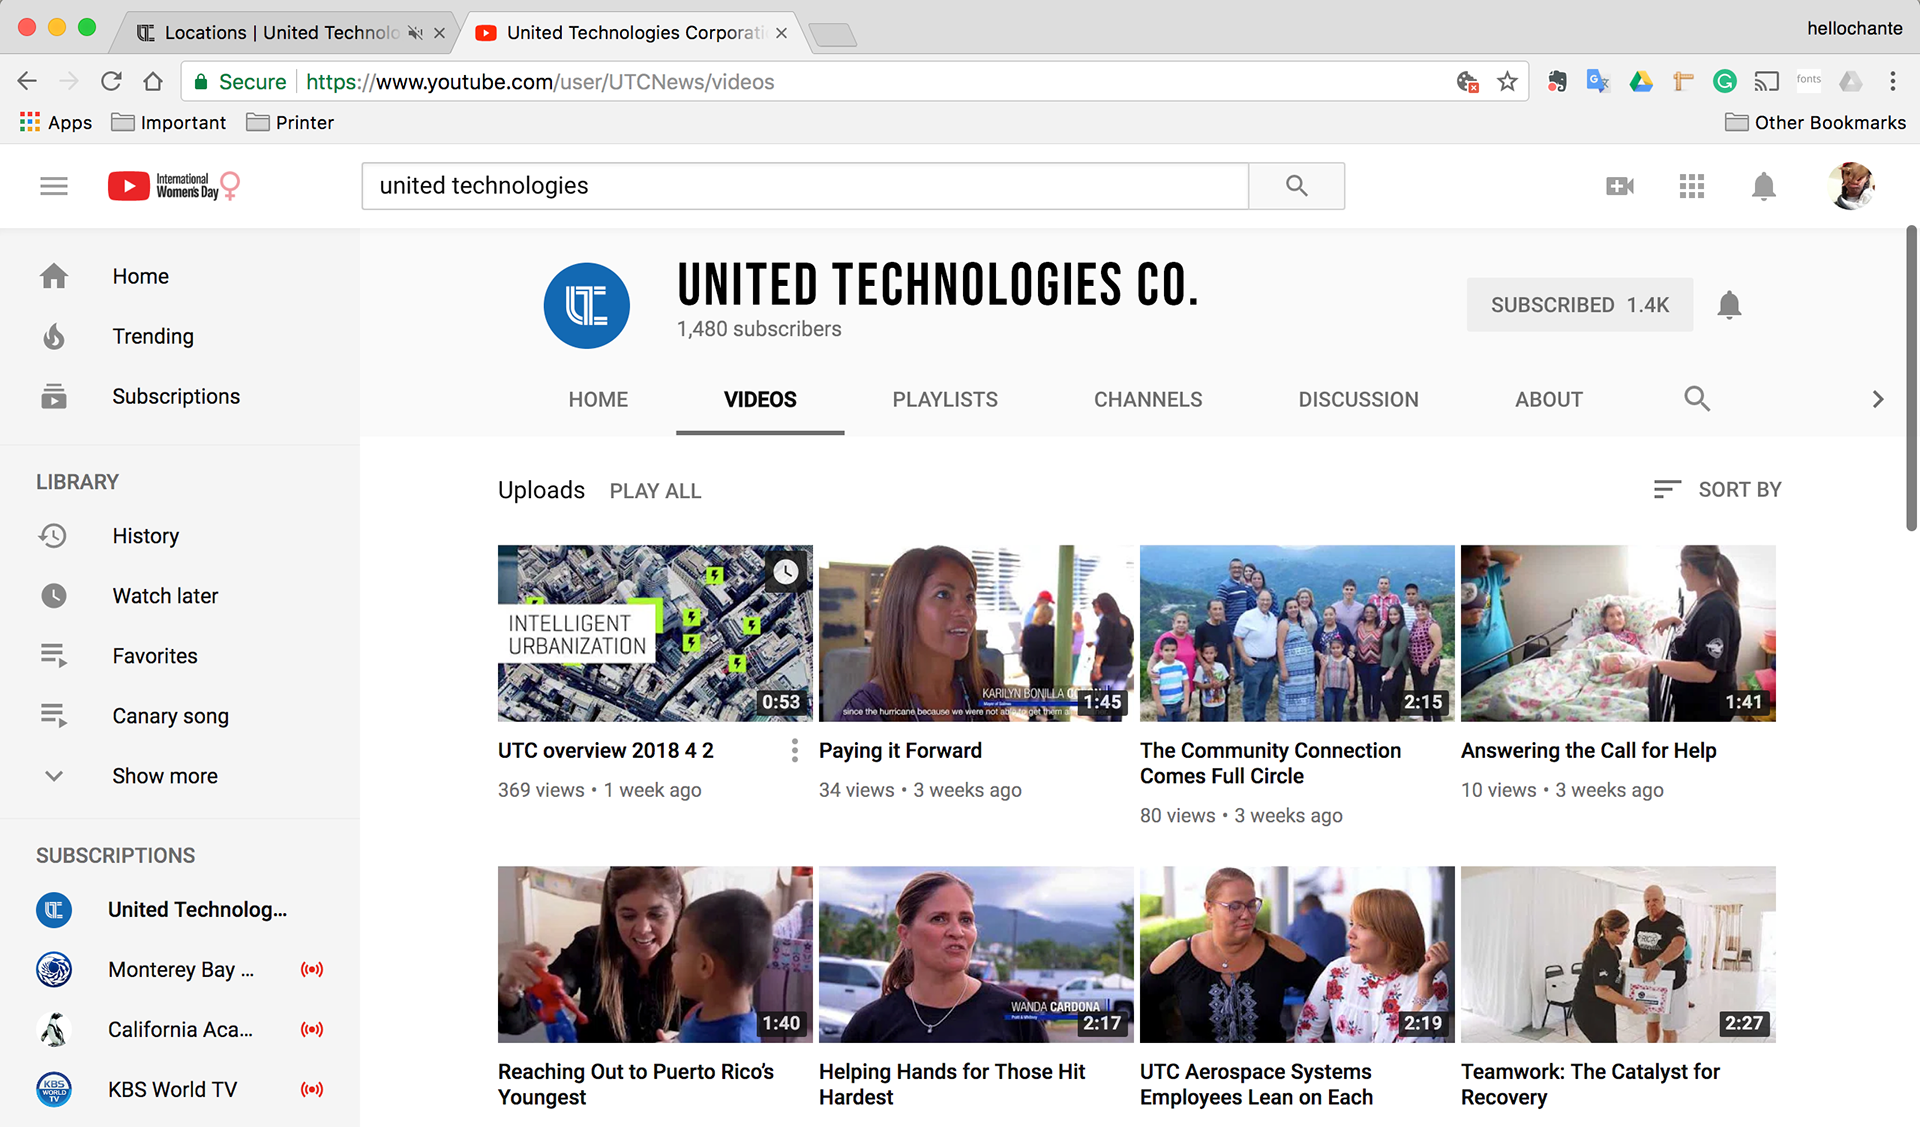Open the YouTube apps grid icon

click(x=1692, y=186)
